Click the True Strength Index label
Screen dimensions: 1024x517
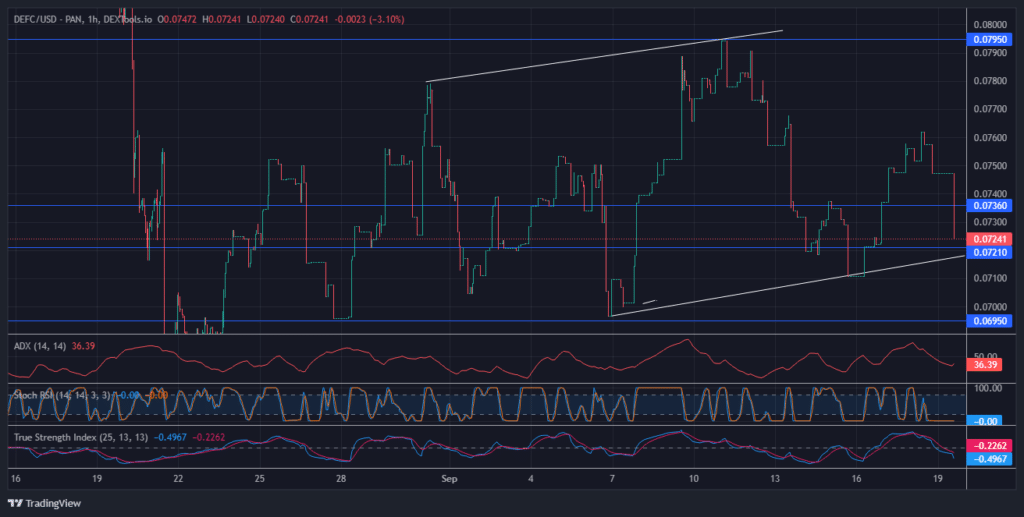click(x=81, y=437)
